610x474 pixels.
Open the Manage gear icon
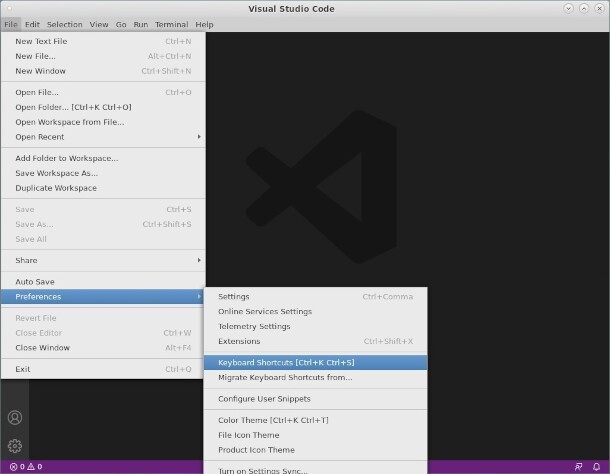(x=15, y=446)
